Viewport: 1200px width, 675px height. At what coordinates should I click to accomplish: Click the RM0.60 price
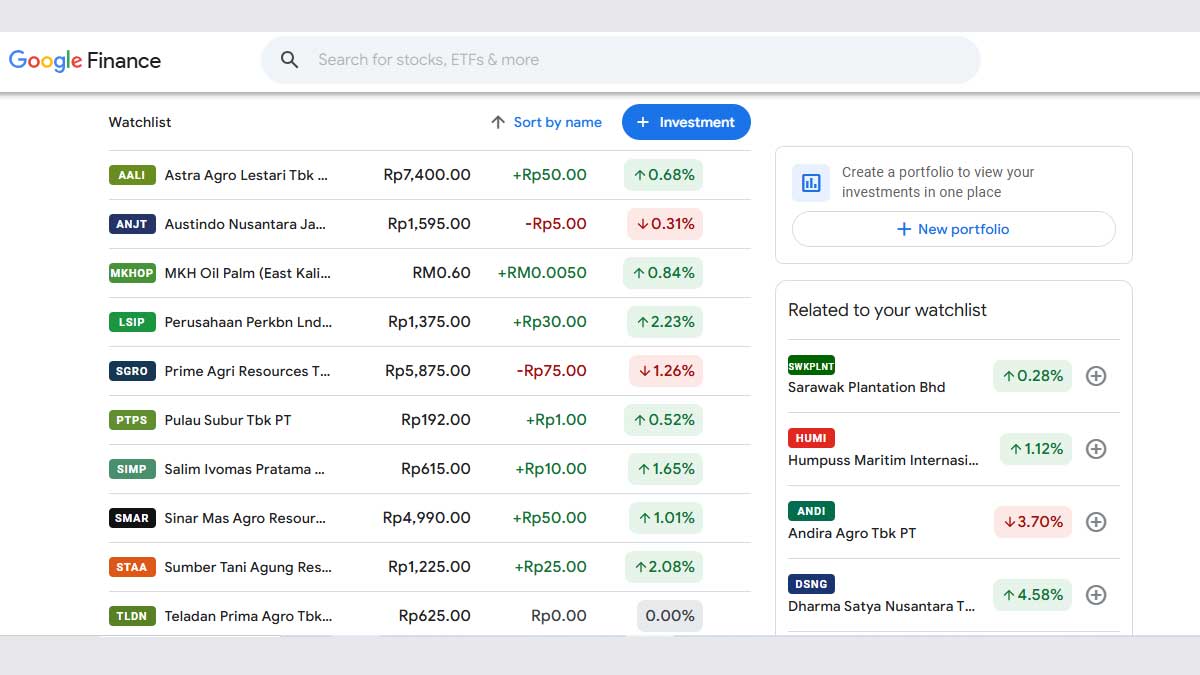pyautogui.click(x=441, y=273)
